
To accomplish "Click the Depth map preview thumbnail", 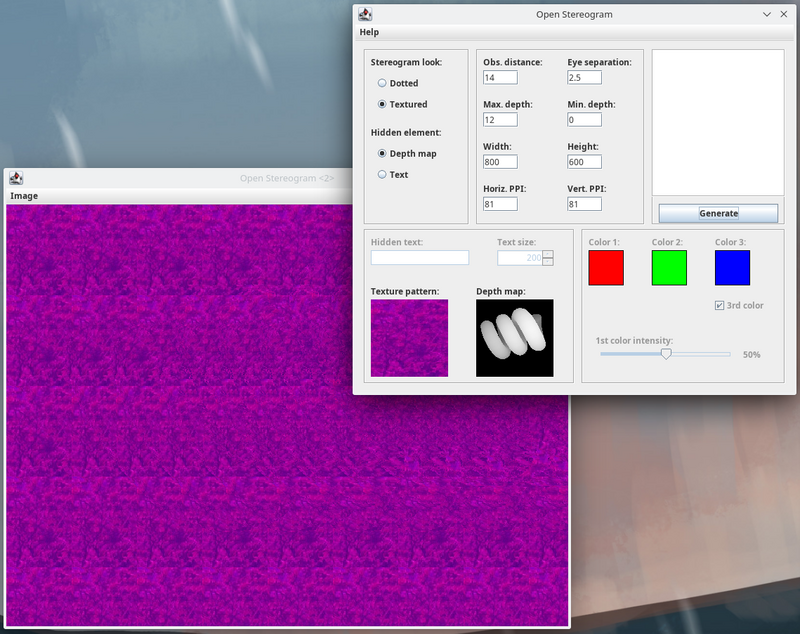I will [514, 338].
